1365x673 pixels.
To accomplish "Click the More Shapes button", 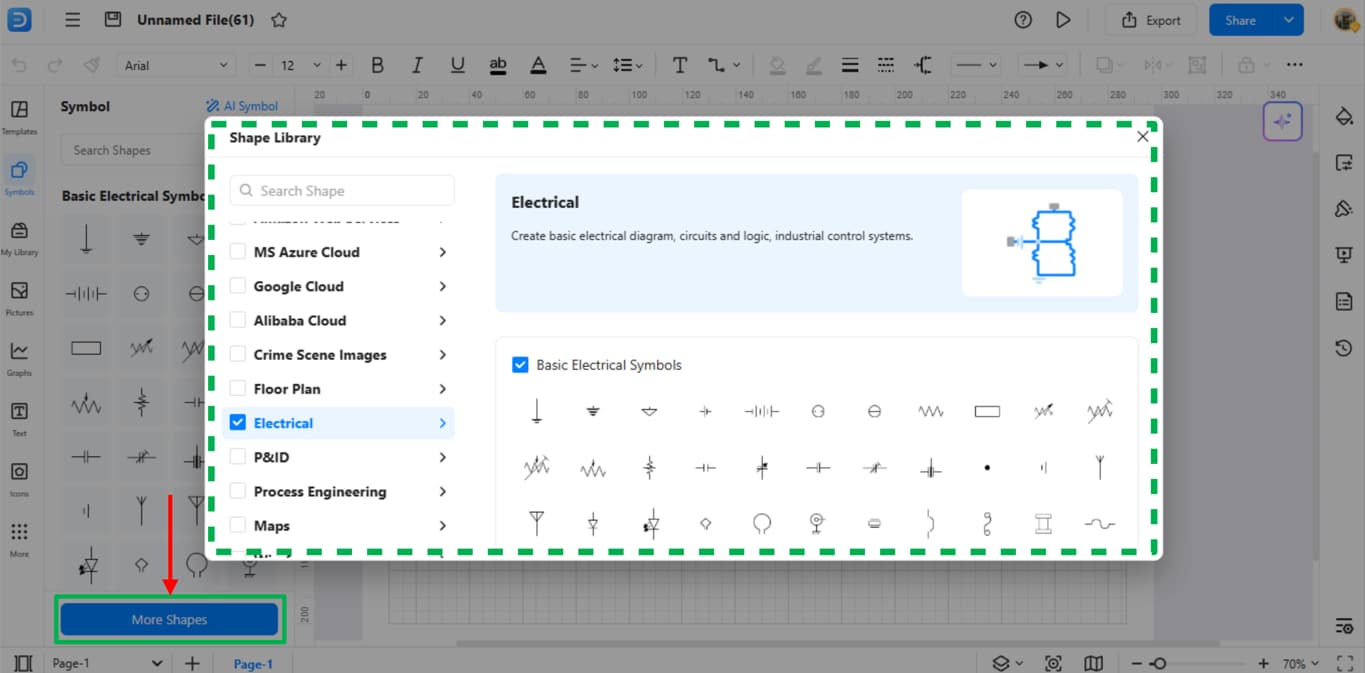I will [169, 620].
